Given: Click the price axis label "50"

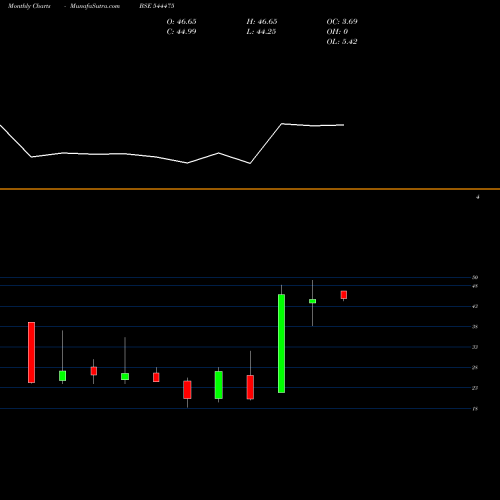Looking at the screenshot, I should (x=475, y=277).
